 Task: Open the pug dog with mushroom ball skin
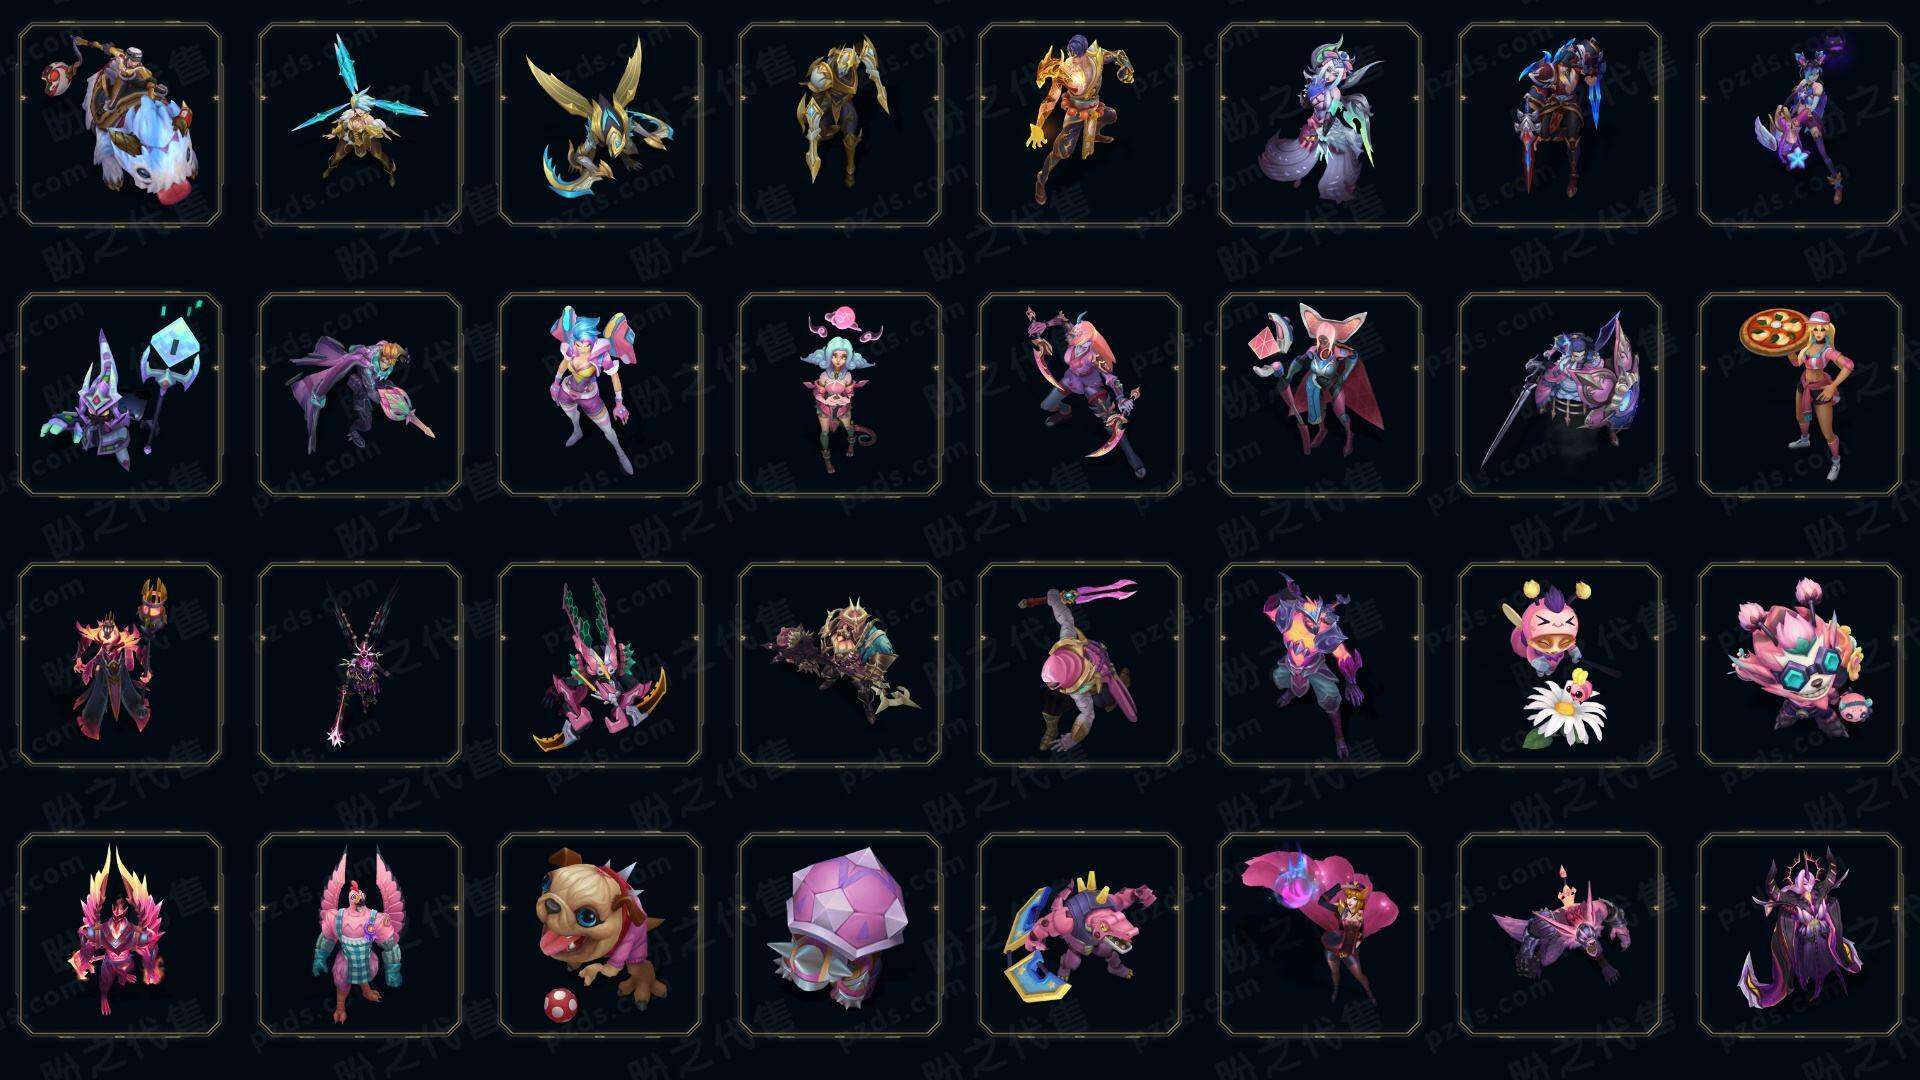(x=600, y=934)
